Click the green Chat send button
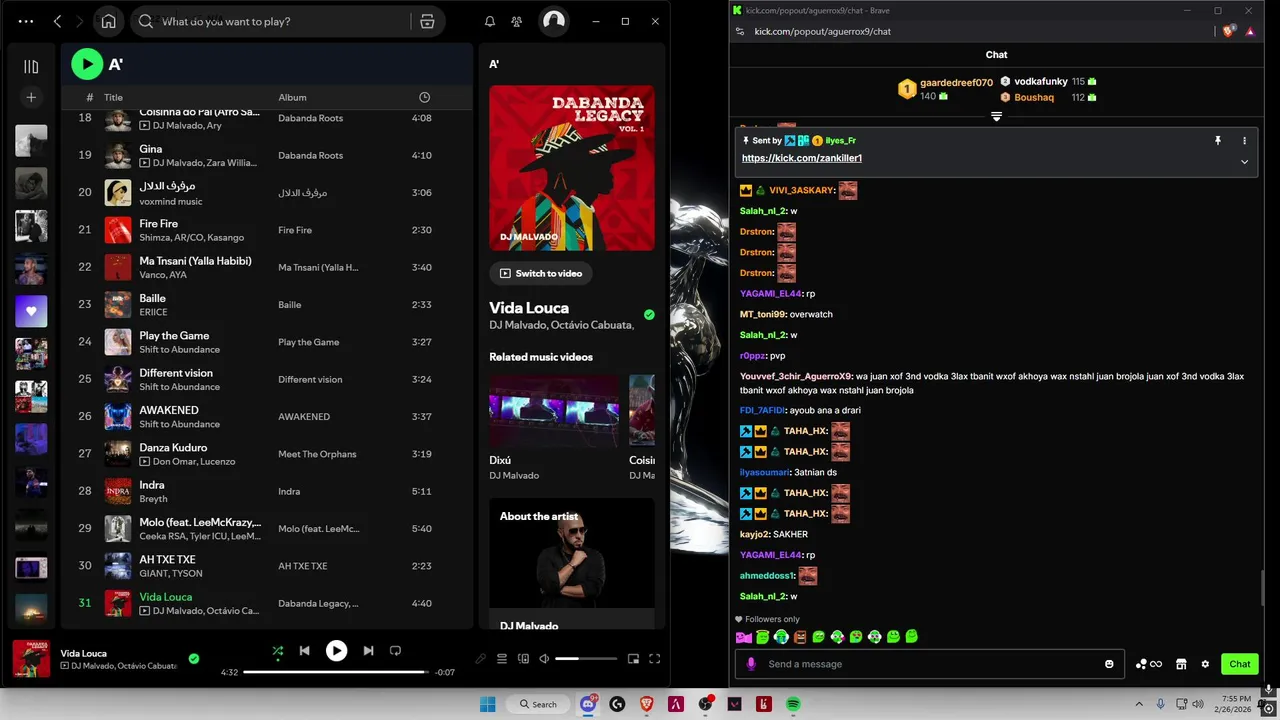The width and height of the screenshot is (1280, 720). (x=1240, y=664)
